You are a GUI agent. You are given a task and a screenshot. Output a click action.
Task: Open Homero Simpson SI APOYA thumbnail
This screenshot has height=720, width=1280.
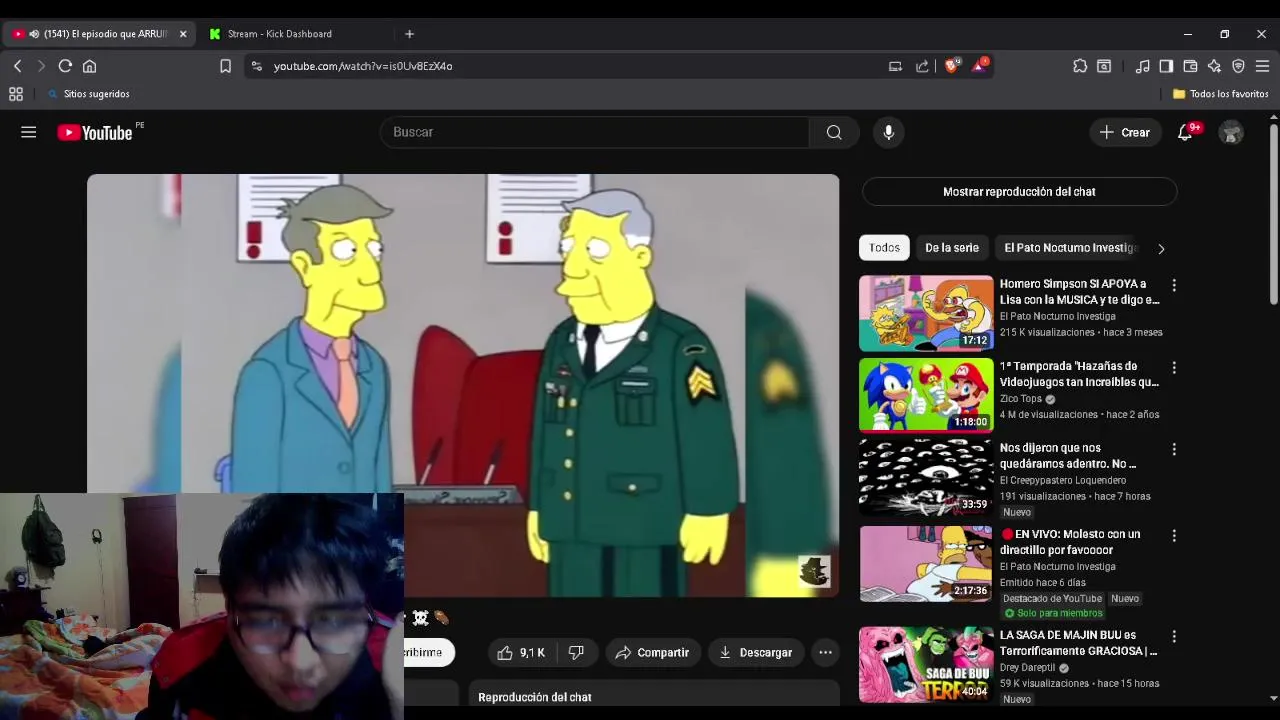coord(926,313)
